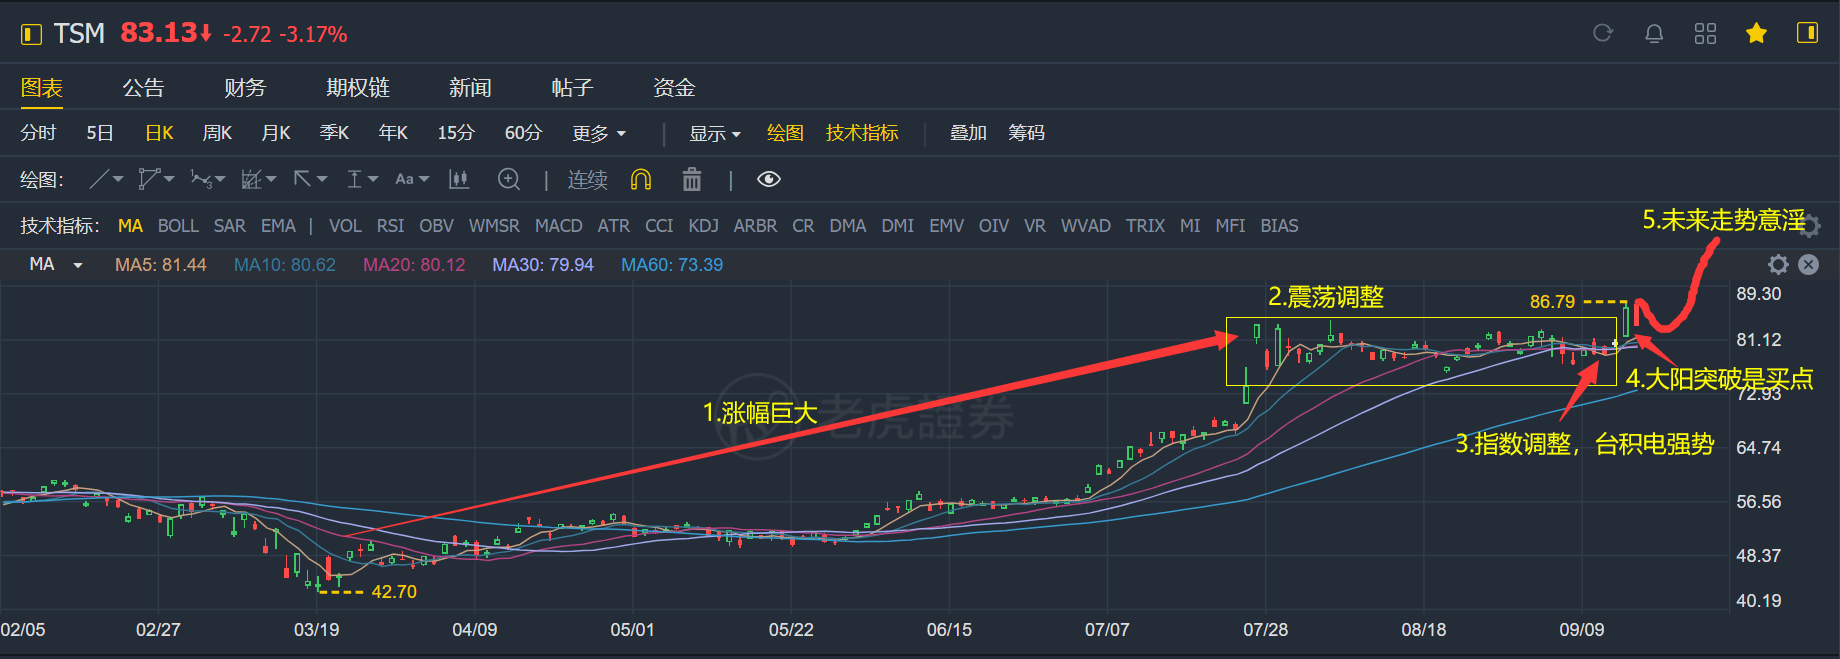The image size is (1840, 659).
Task: Toggle the yellow favorite star
Action: tap(1756, 33)
